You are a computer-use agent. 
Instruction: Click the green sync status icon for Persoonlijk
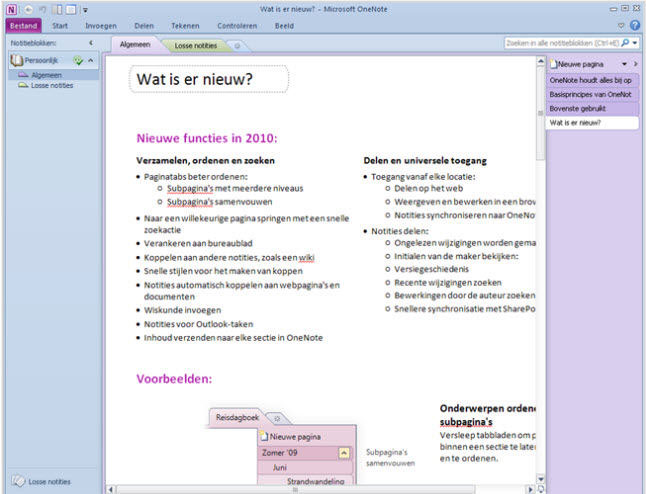pyautogui.click(x=78, y=61)
